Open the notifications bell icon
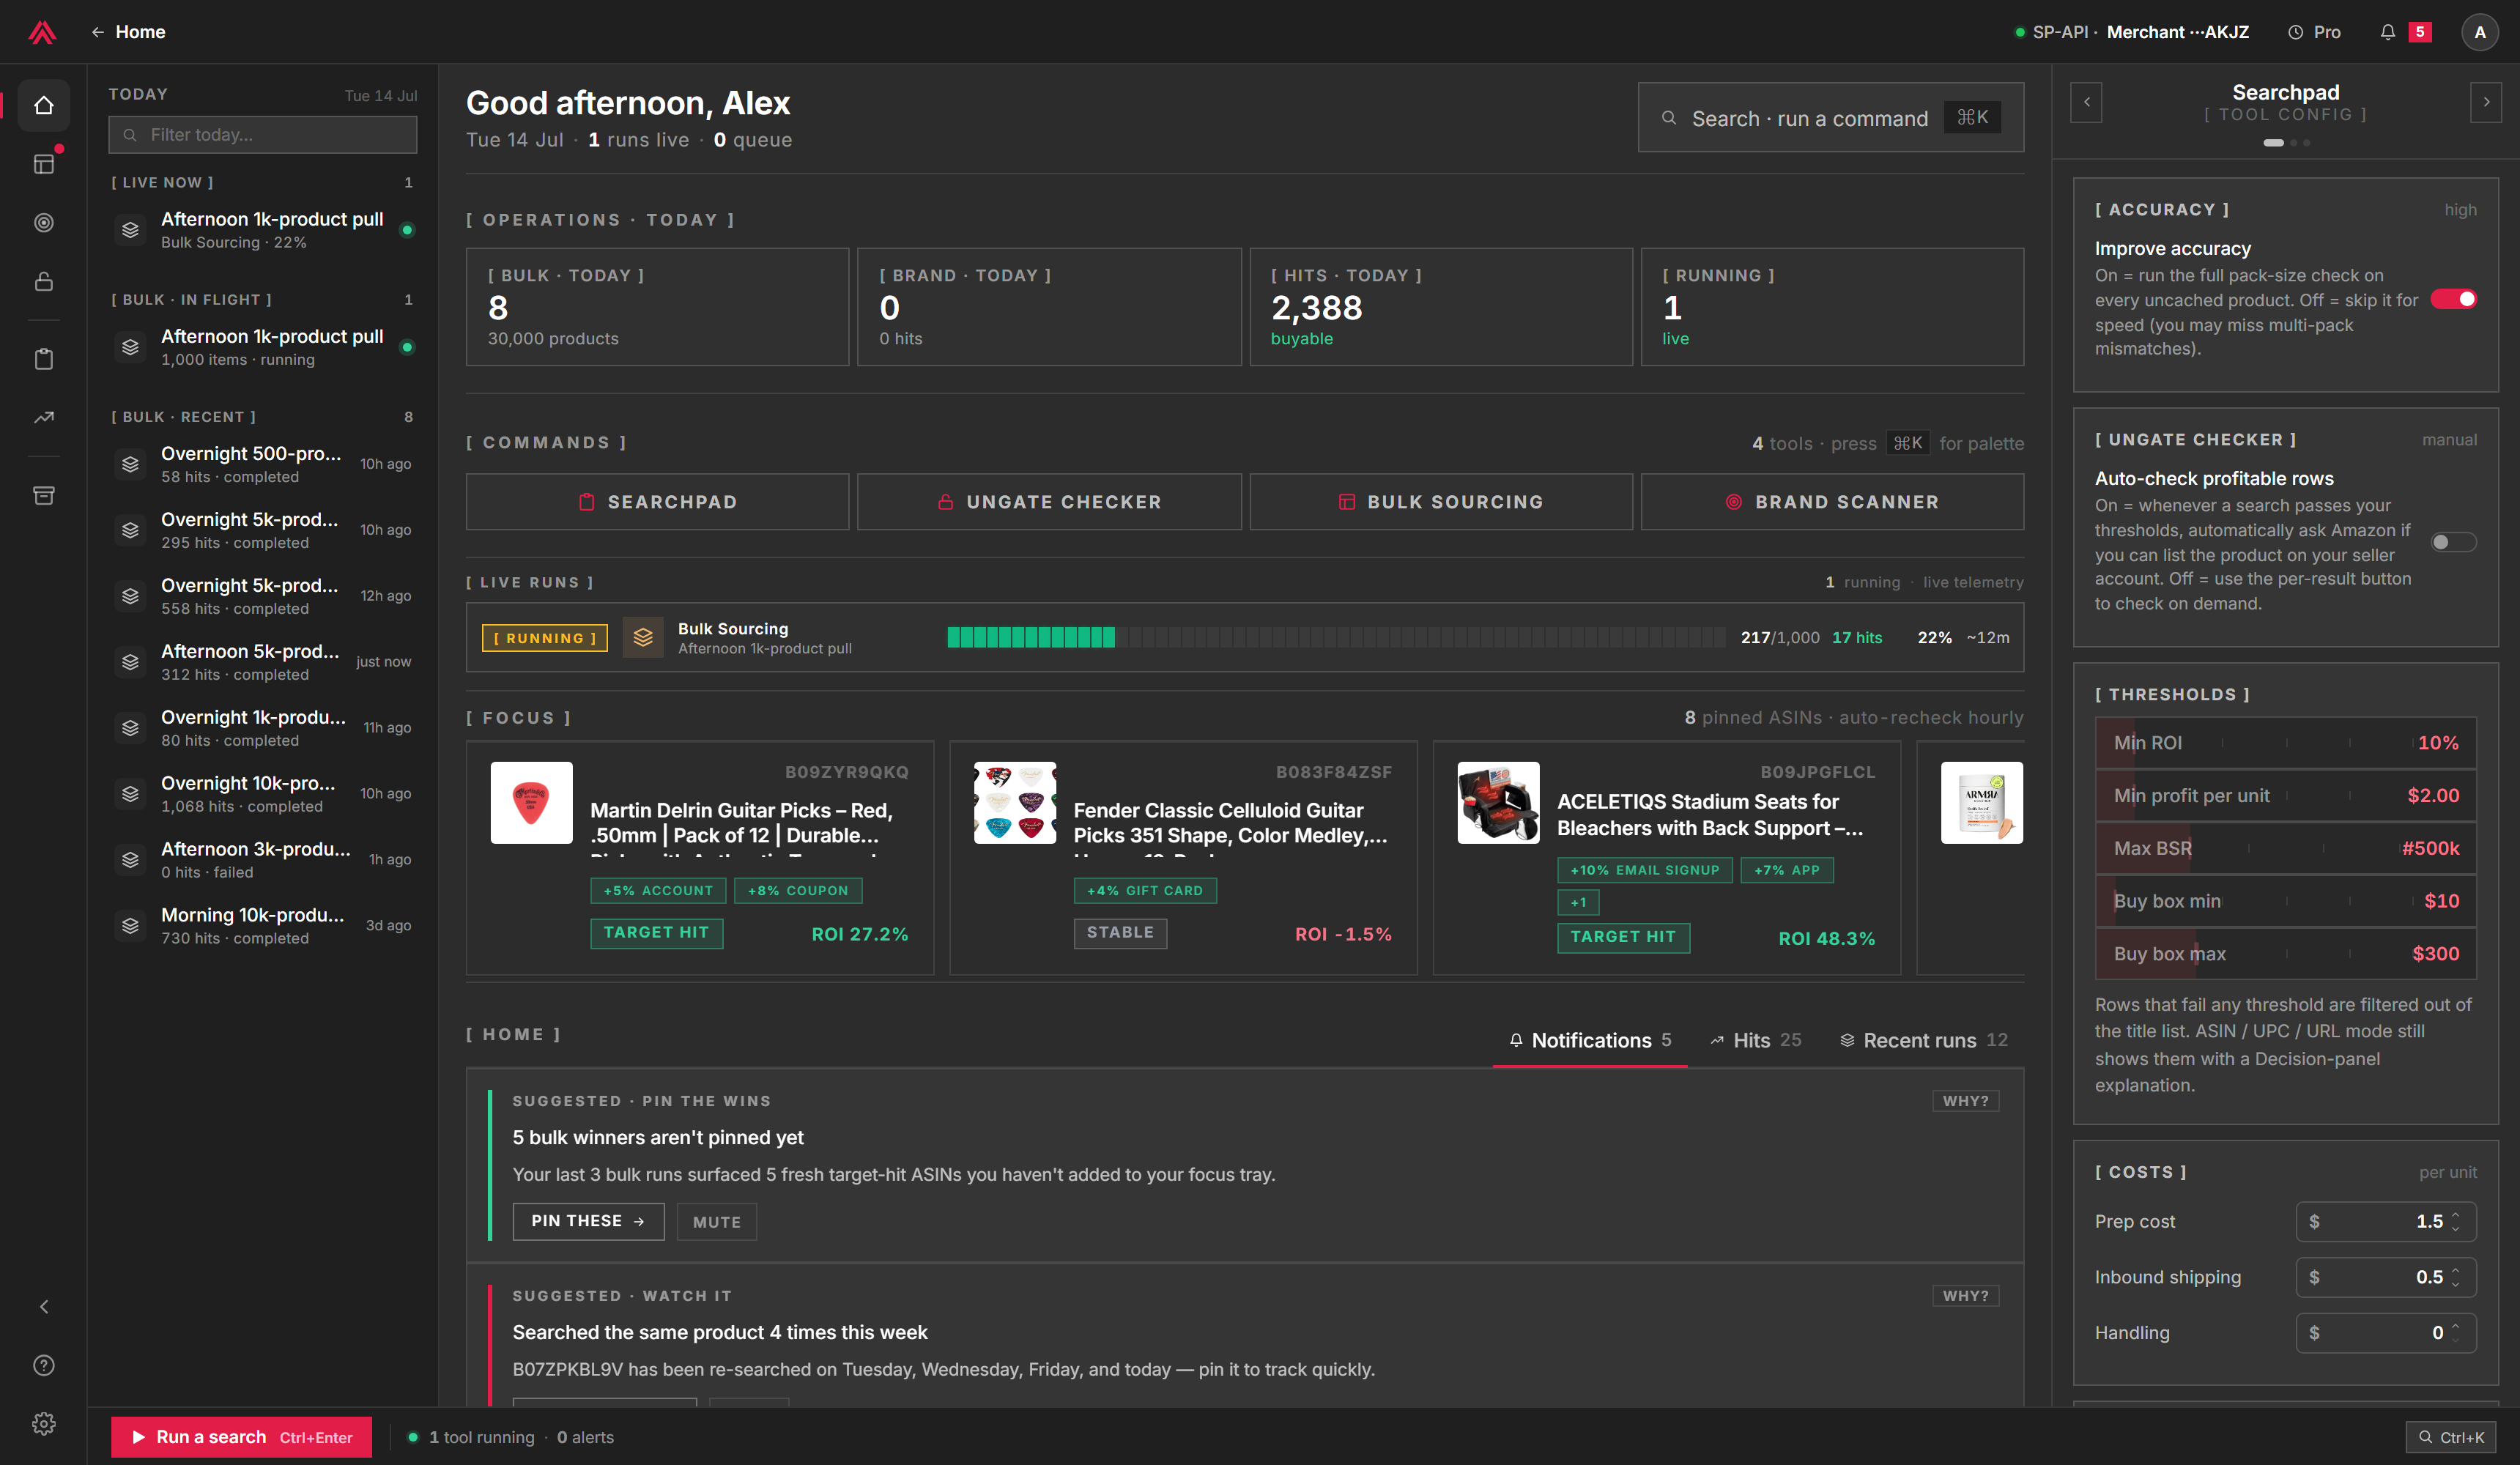This screenshot has width=2520, height=1465. [2388, 32]
